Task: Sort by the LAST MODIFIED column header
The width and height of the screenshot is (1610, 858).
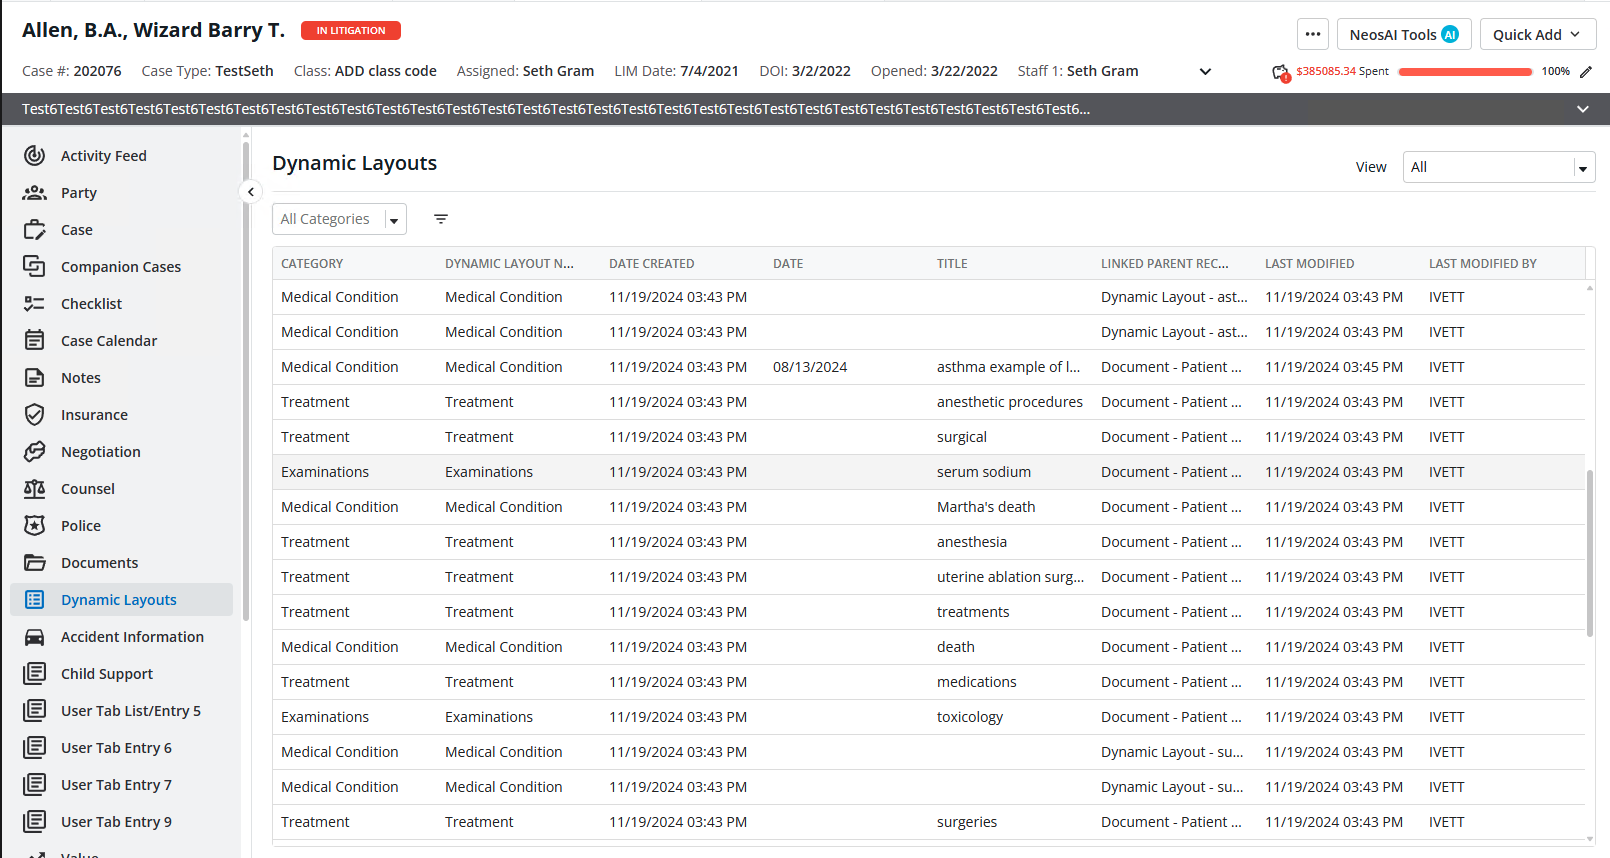Action: pyautogui.click(x=1310, y=263)
